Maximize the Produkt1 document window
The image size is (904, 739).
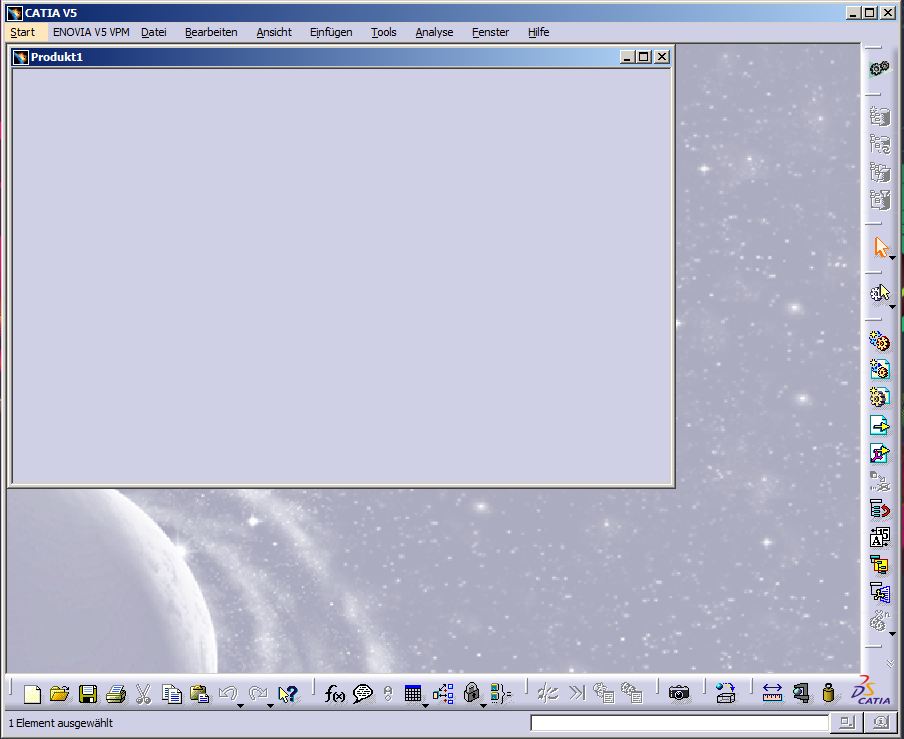[x=644, y=56]
